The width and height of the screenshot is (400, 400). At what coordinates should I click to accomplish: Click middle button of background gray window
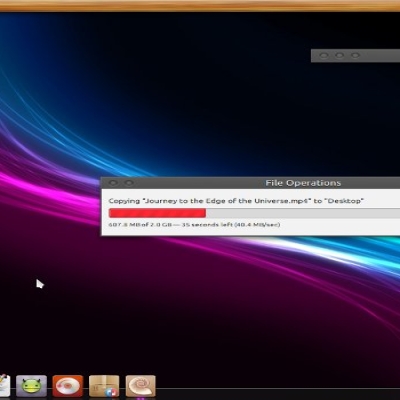click(339, 55)
